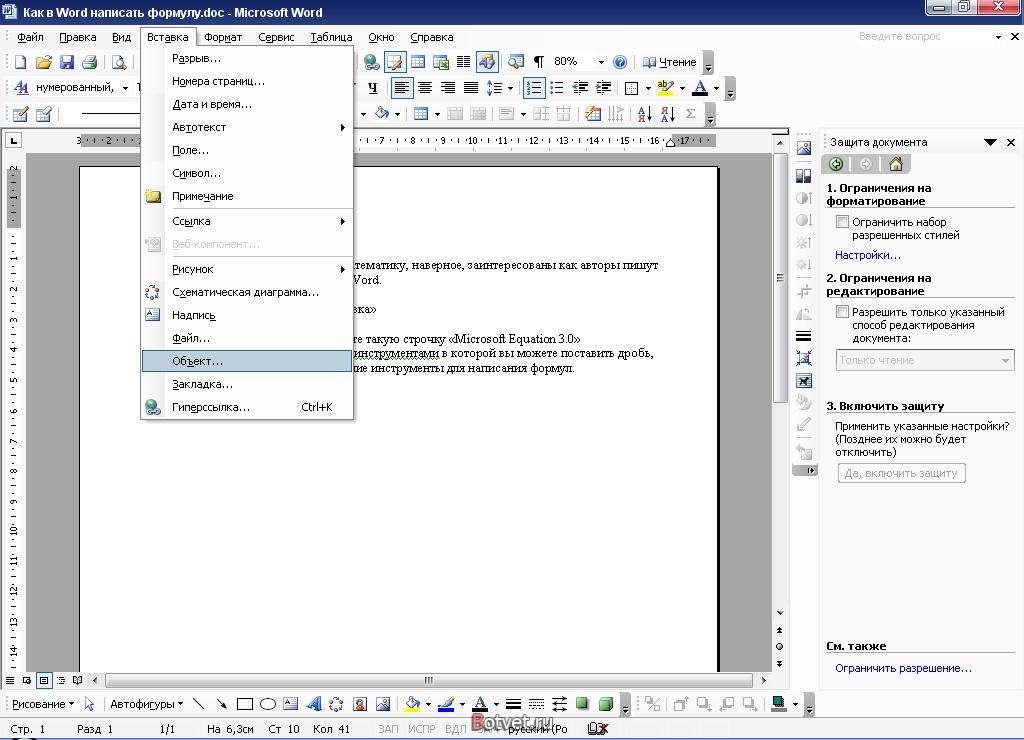Go to the task pane Home icon

click(896, 164)
